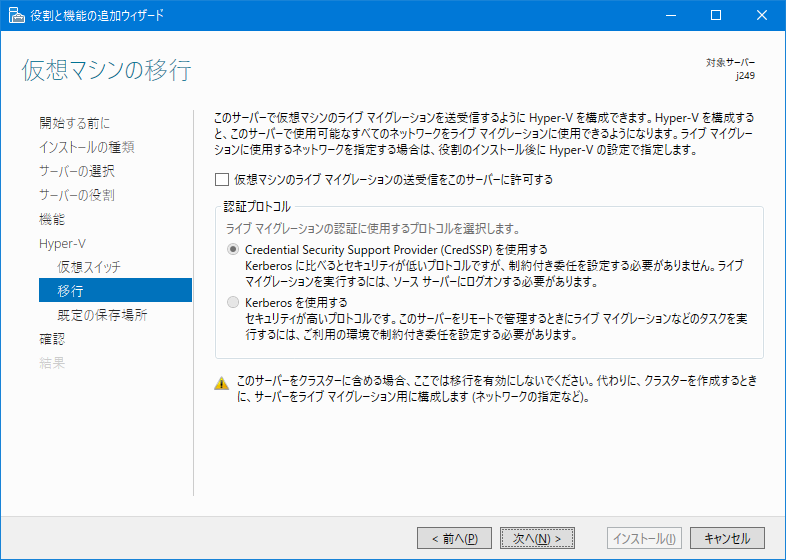
Task: Minimize the wizard window
Action: [669, 15]
